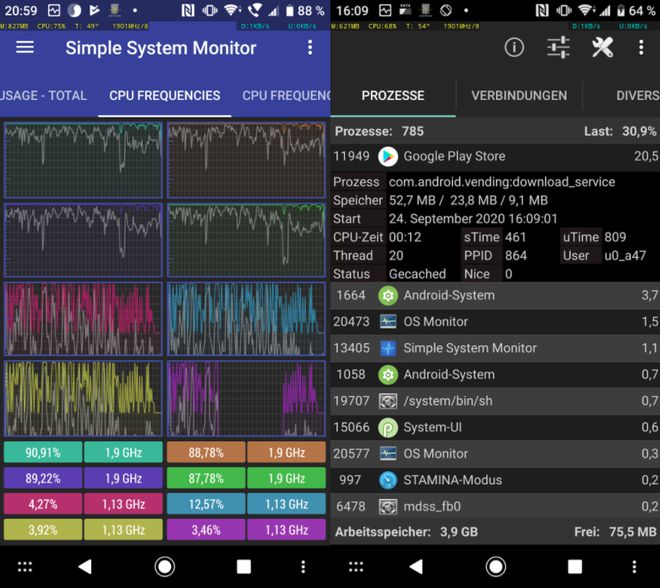Expand the System-UI 15066 process row
660x588 pixels.
pyautogui.click(x=495, y=428)
